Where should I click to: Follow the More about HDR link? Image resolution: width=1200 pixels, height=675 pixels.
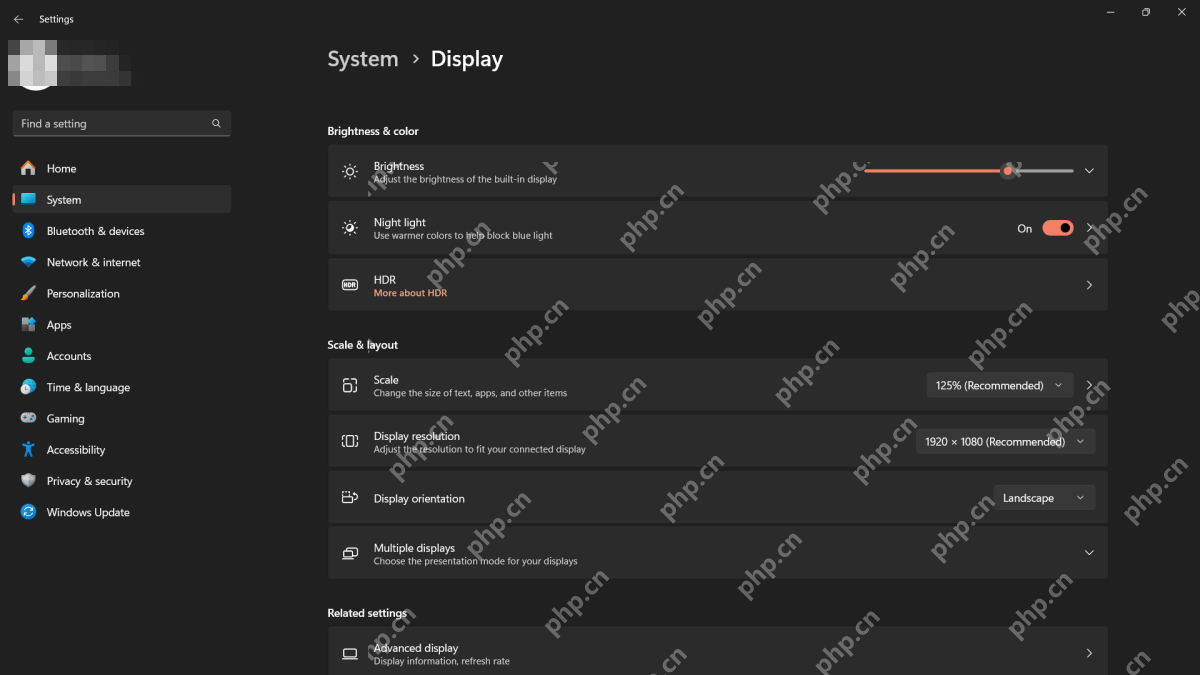[x=410, y=293]
